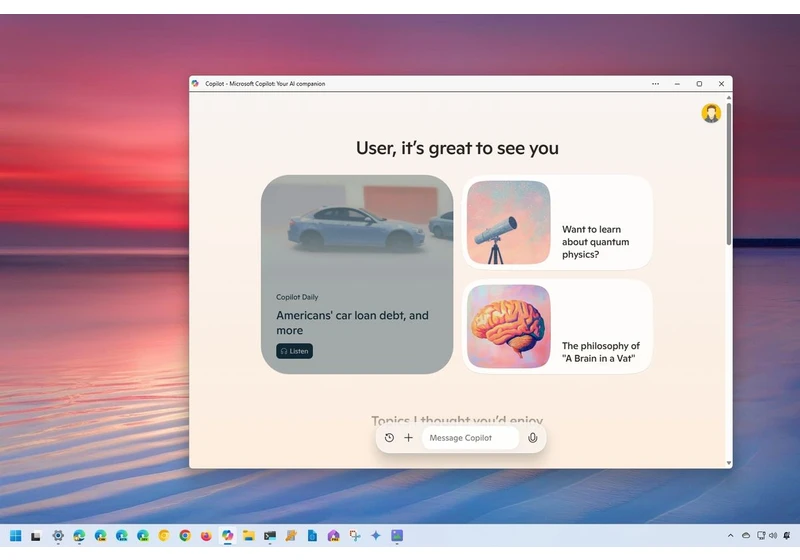Screen dimensions: 800x560
Task: Open the purple house PRE icon in taskbar
Action: click(x=334, y=536)
